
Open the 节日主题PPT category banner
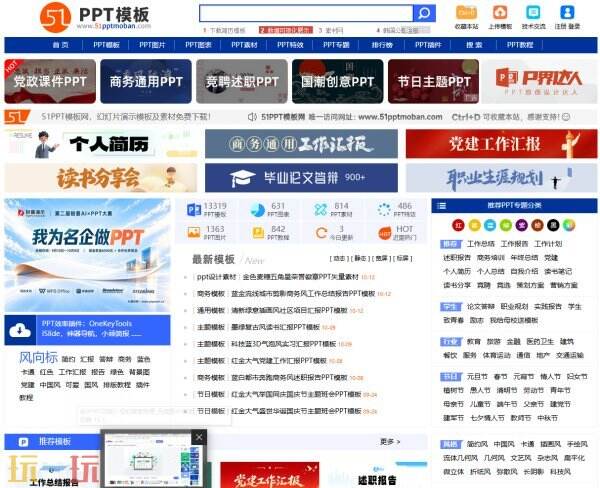433,81
